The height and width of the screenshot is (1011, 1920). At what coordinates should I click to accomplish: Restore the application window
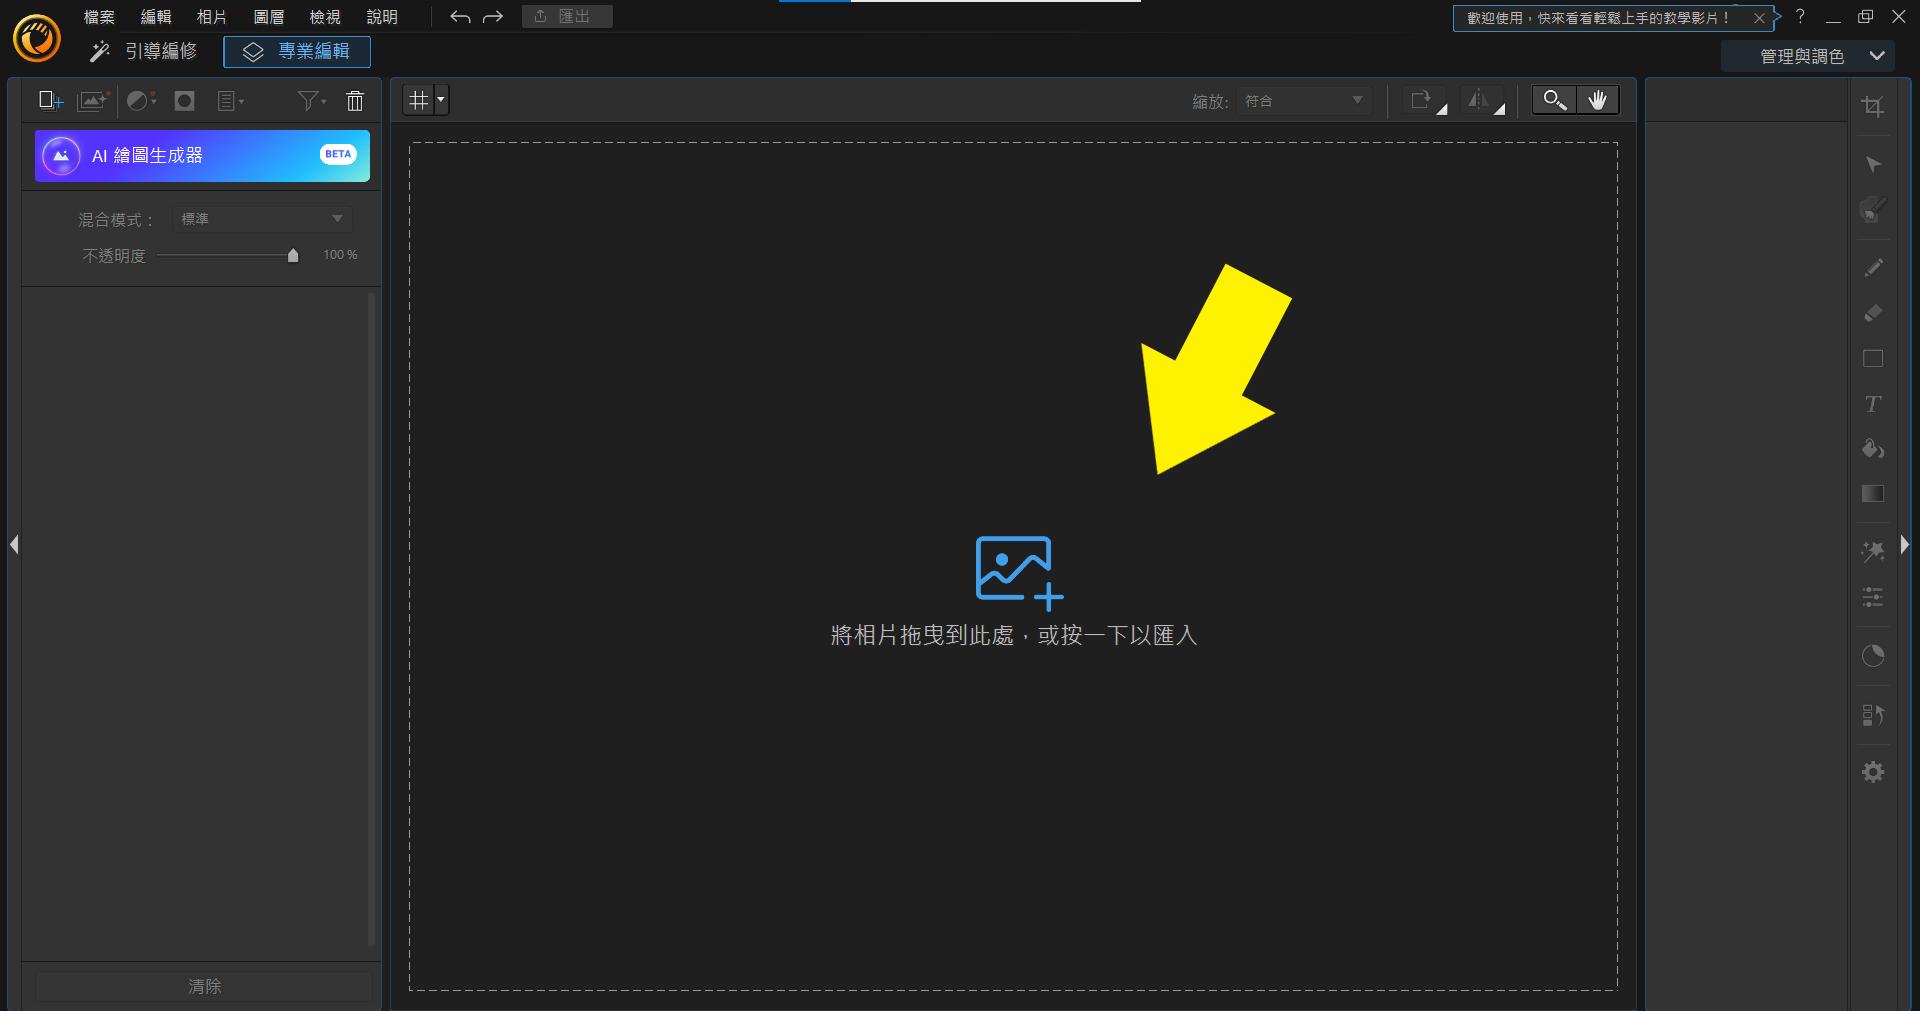point(1865,17)
